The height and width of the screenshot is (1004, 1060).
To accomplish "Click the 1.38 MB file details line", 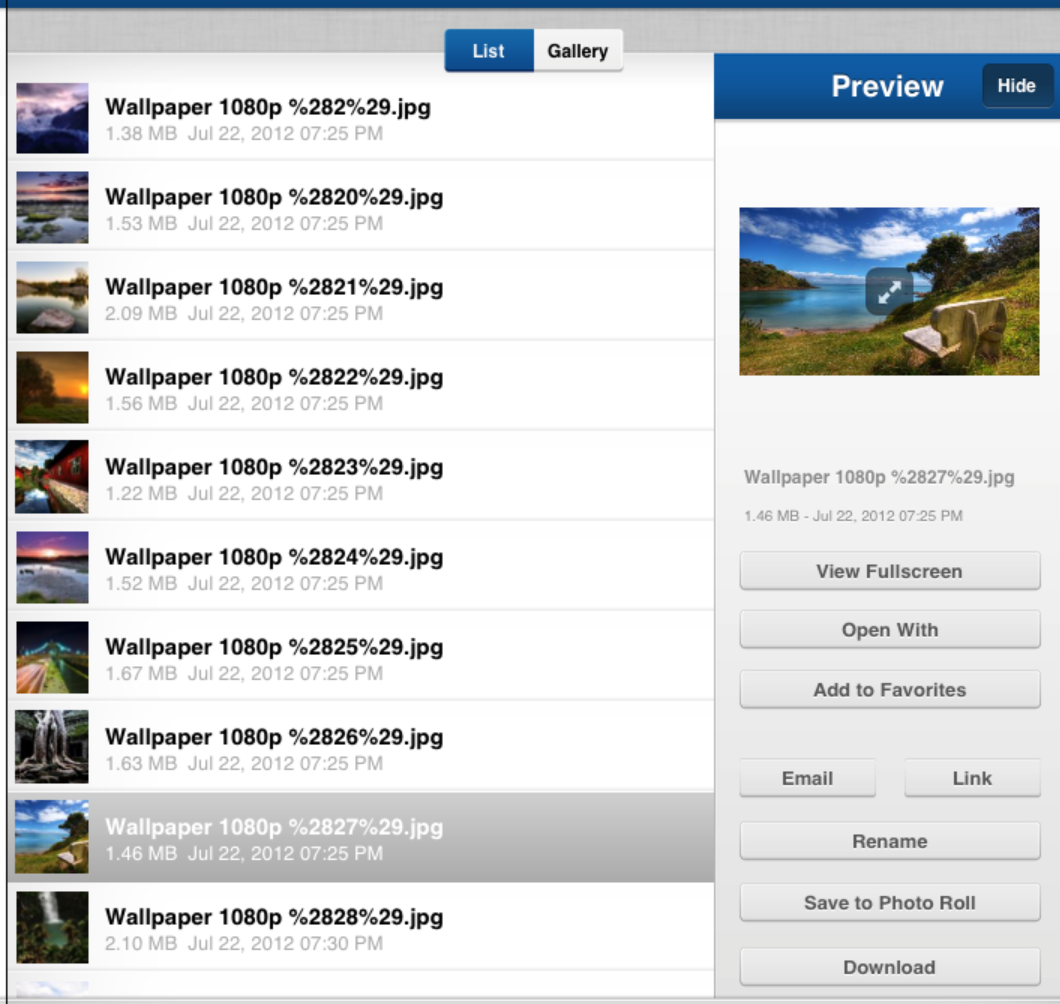I will point(244,134).
